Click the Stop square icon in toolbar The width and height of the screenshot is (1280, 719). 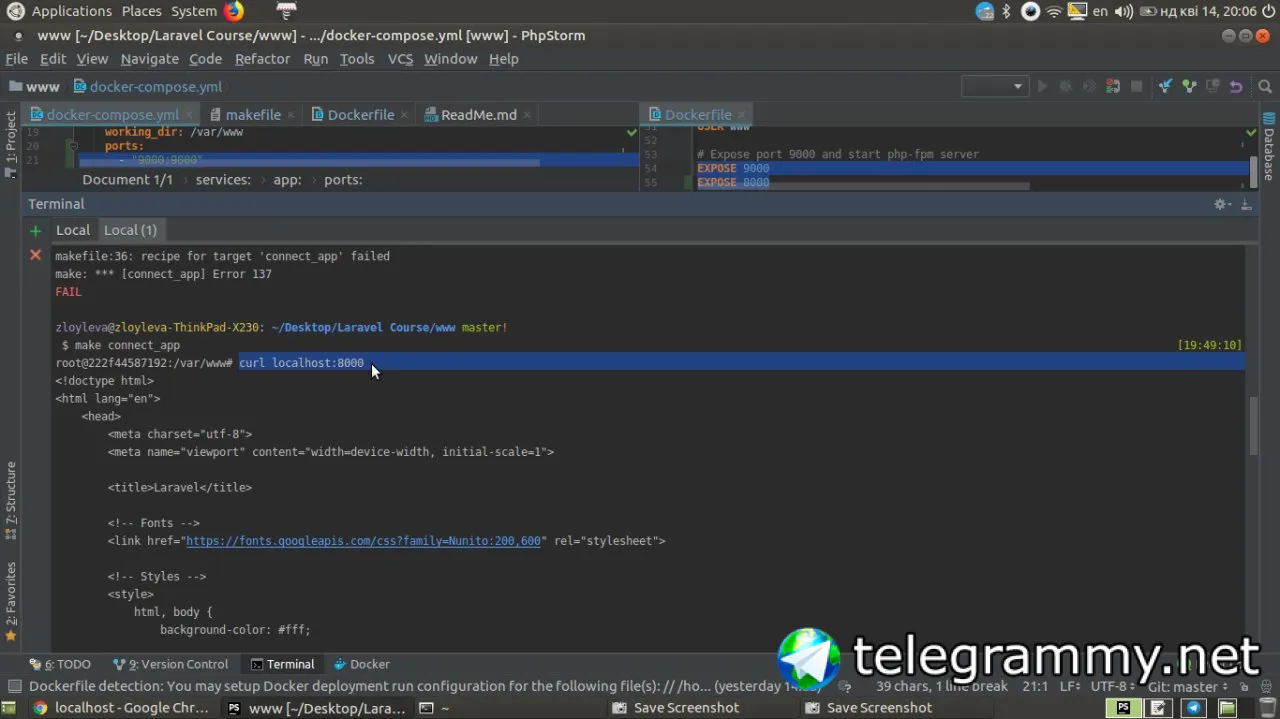1136,87
